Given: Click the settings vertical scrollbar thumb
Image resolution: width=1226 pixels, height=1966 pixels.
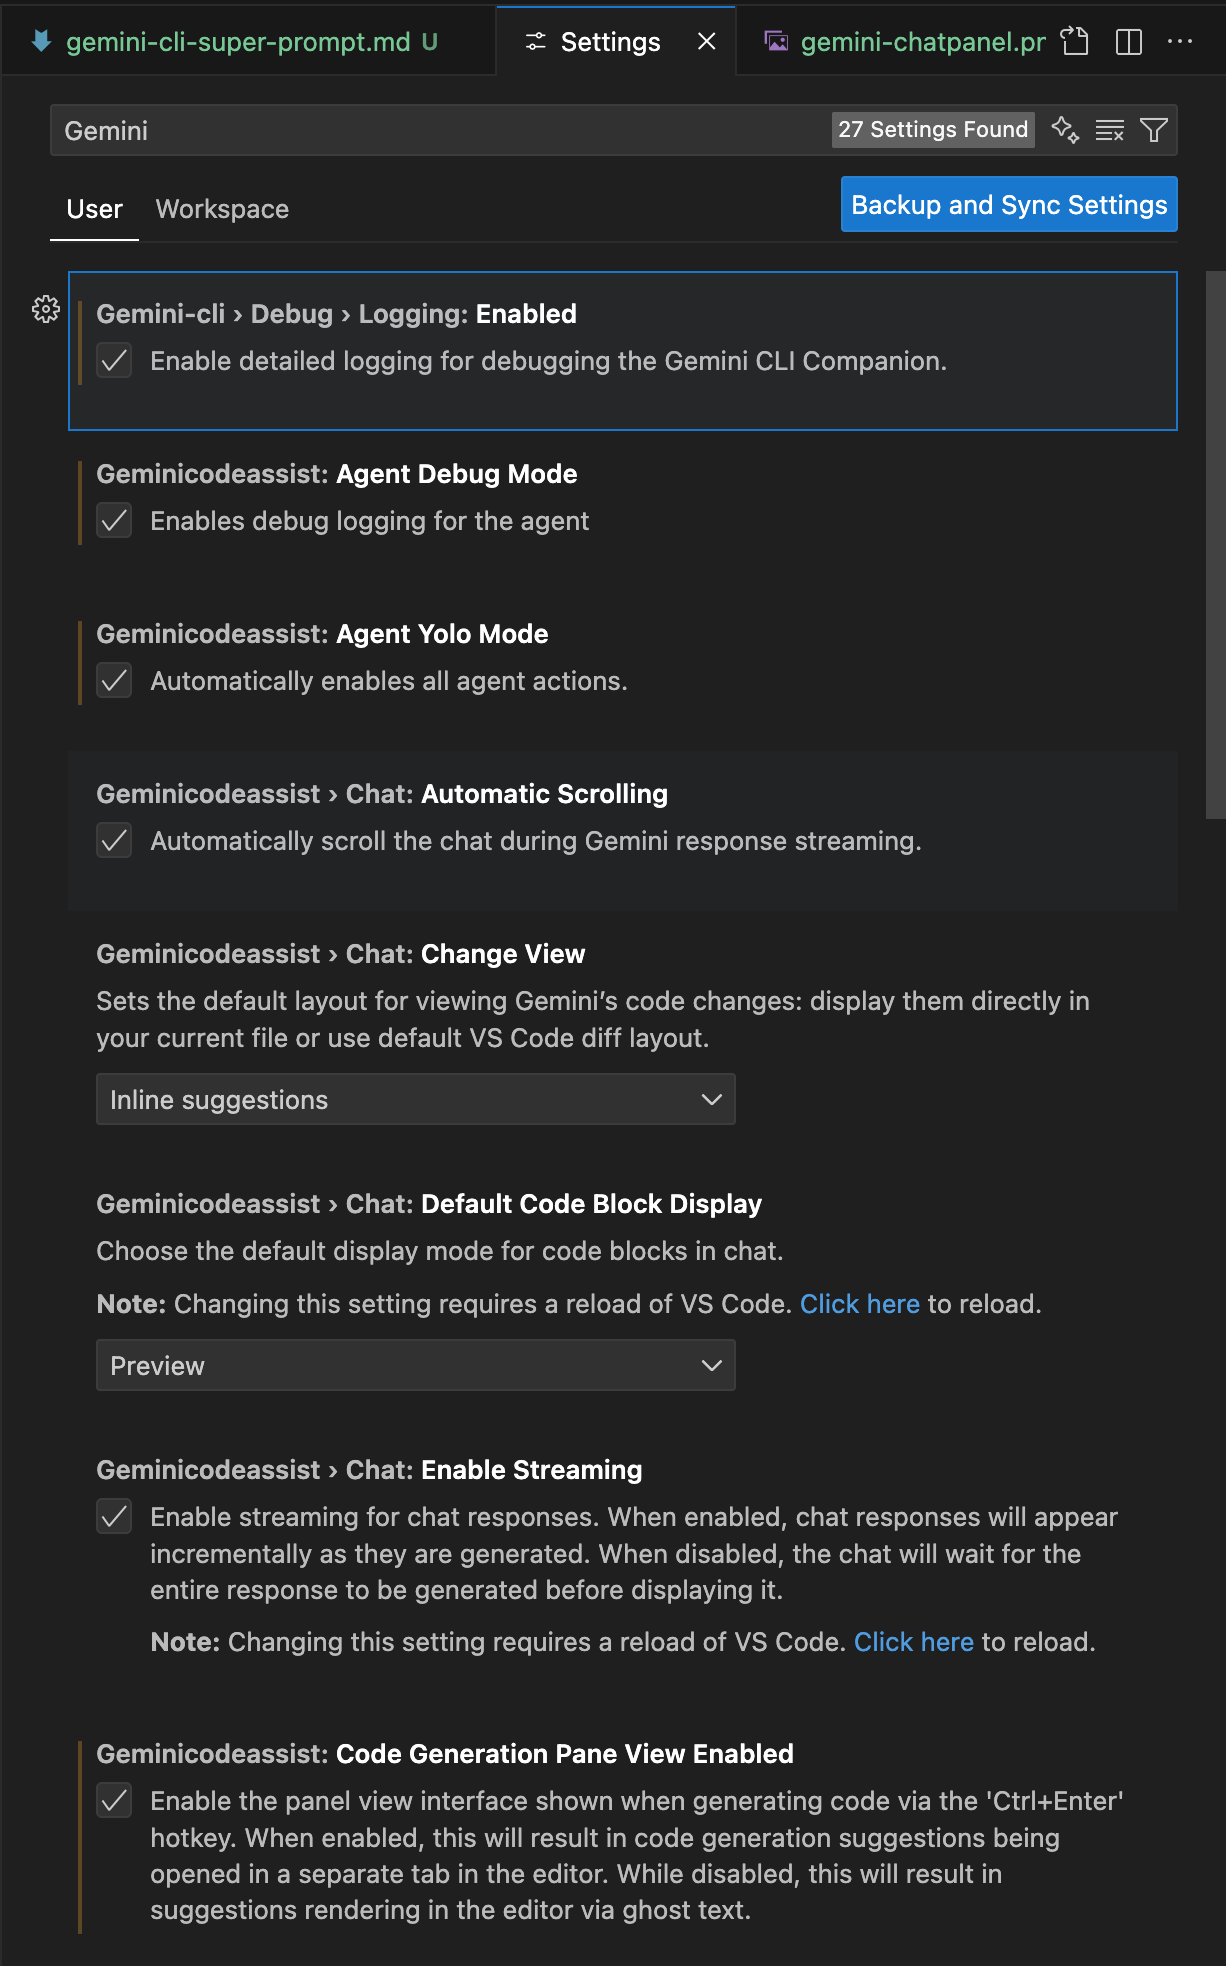Looking at the screenshot, I should pyautogui.click(x=1215, y=545).
